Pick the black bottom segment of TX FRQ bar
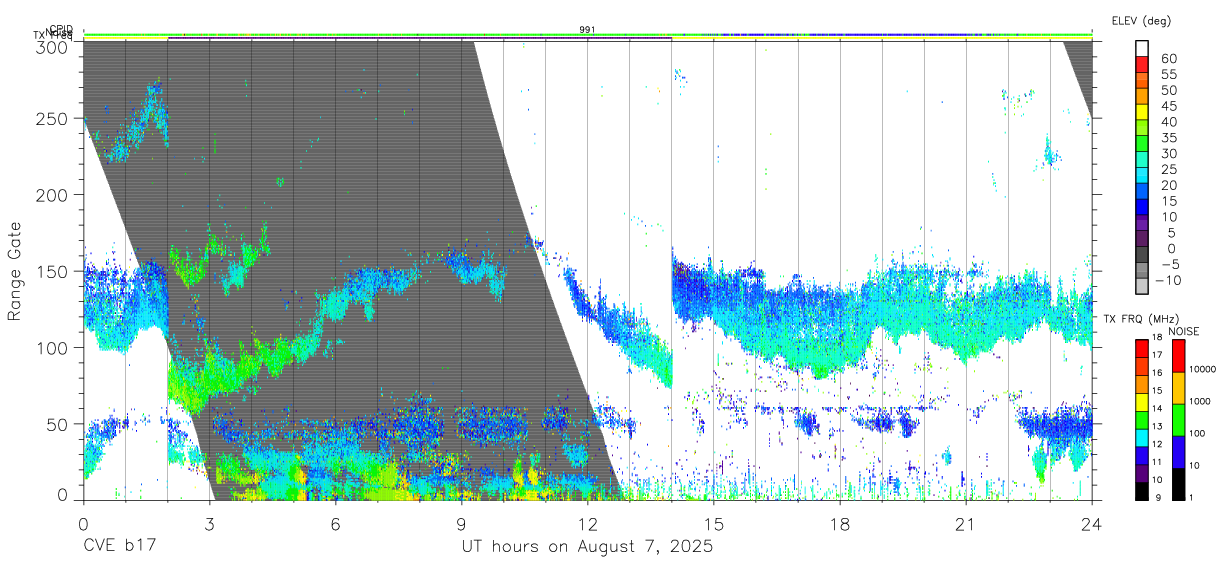Image resolution: width=1228 pixels, height=567 pixels. [x=1142, y=491]
